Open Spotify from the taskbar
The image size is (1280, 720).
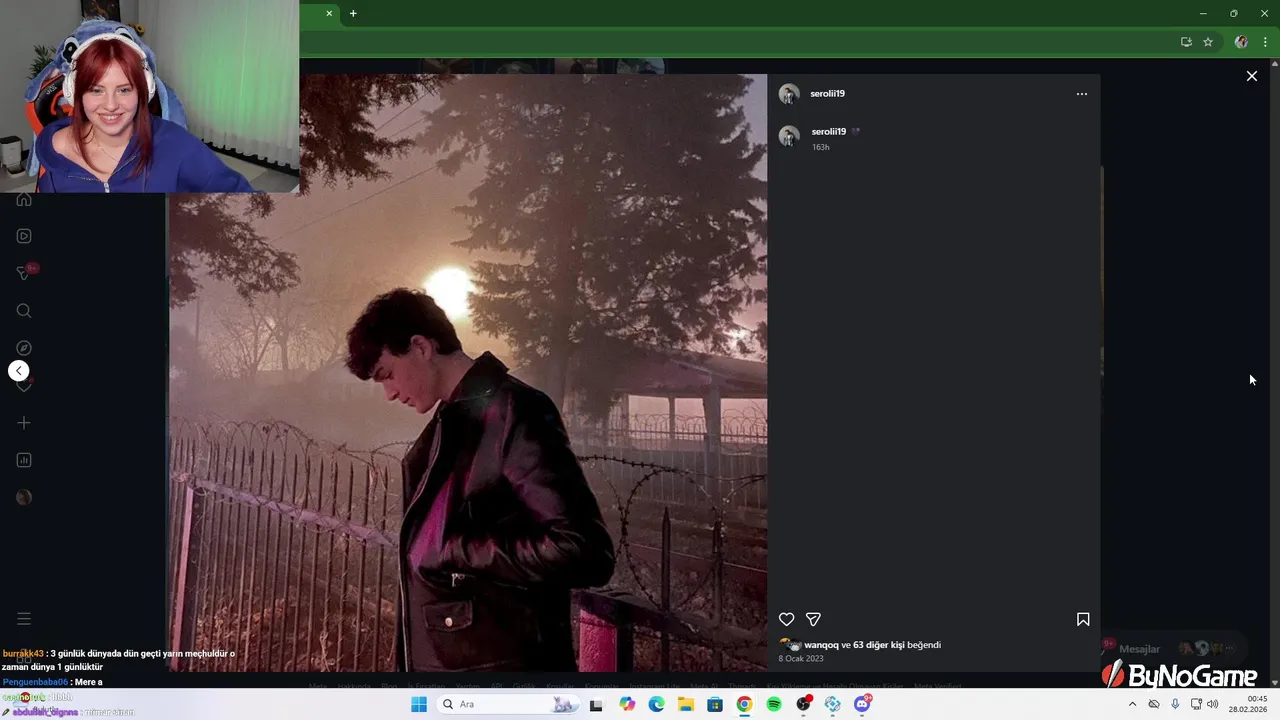774,704
